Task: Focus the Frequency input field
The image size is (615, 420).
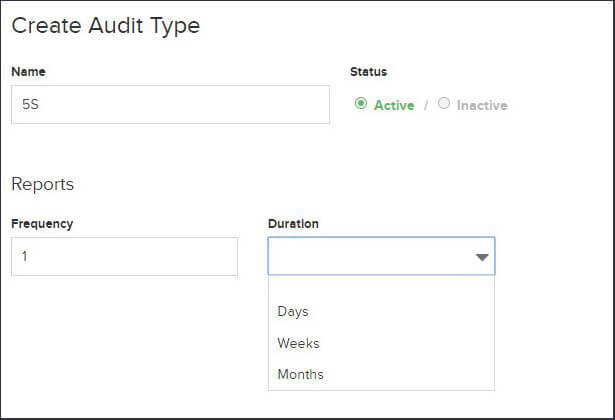Action: click(124, 256)
